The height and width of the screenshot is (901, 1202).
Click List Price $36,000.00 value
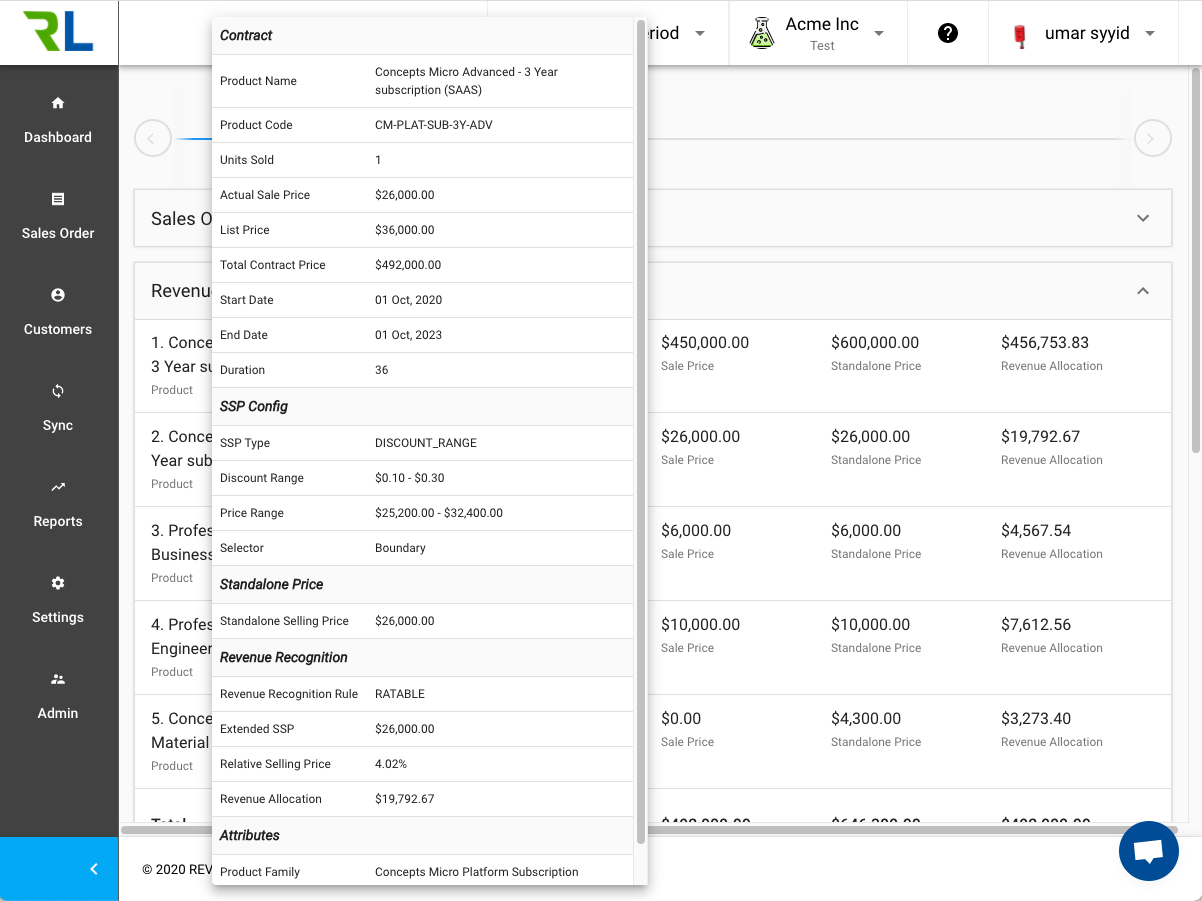(405, 230)
